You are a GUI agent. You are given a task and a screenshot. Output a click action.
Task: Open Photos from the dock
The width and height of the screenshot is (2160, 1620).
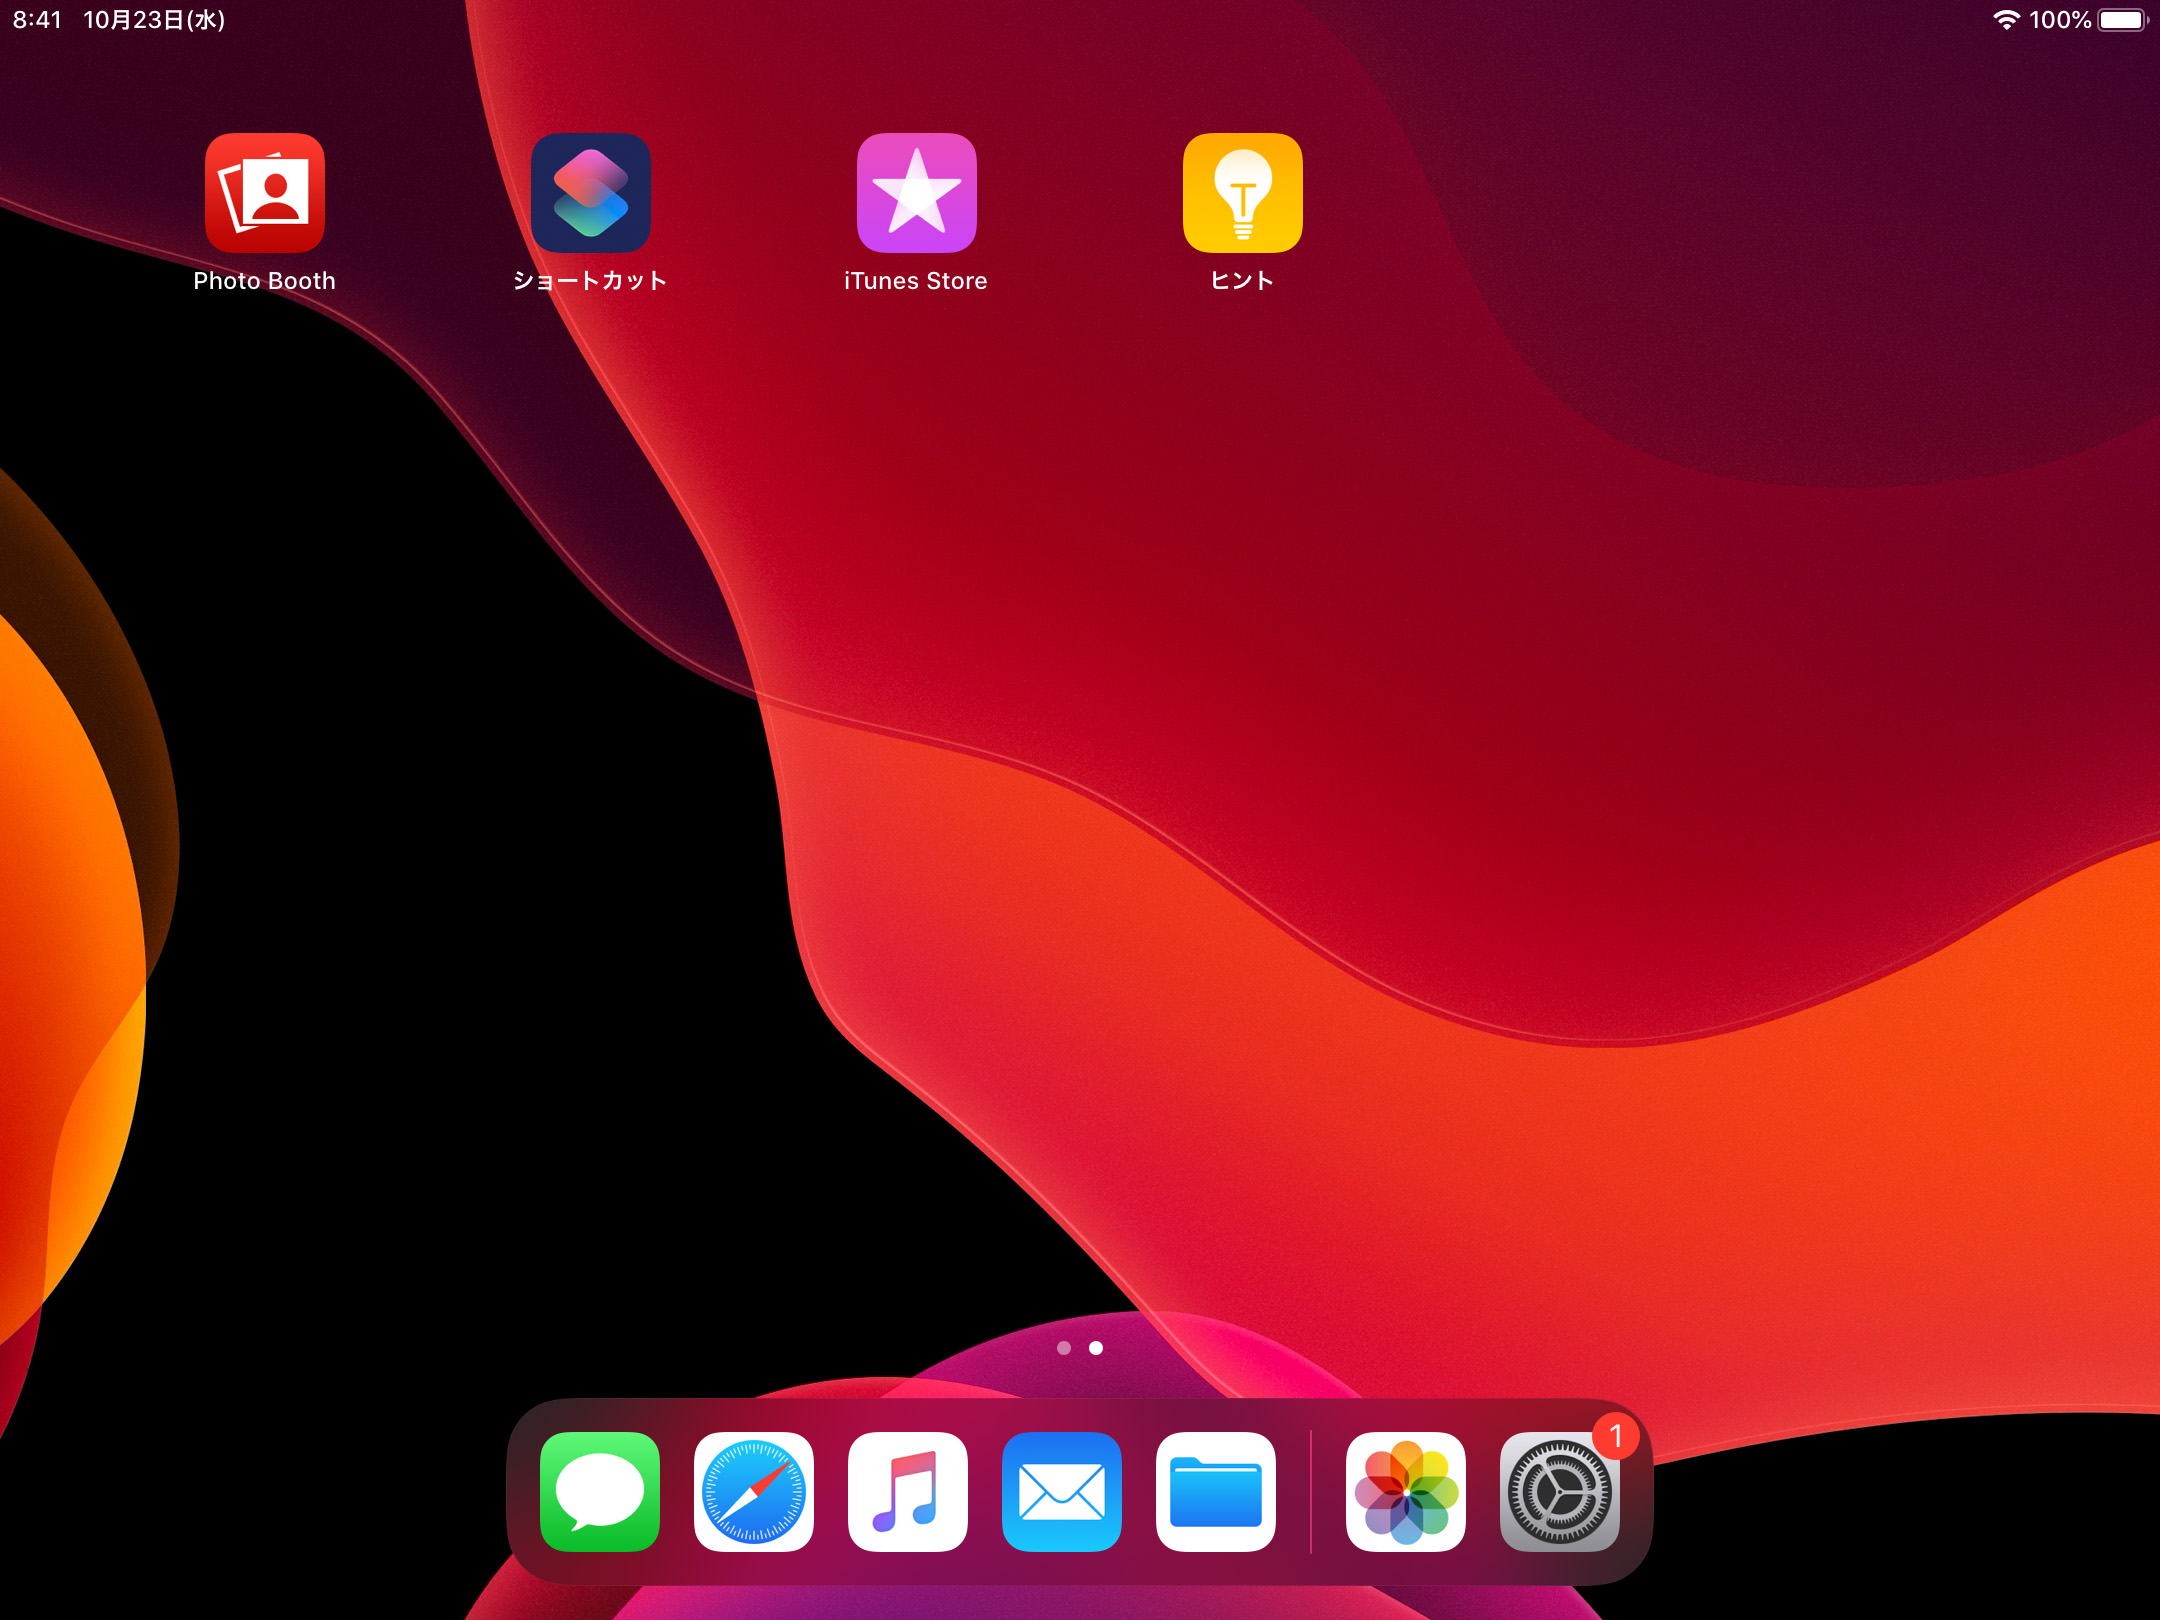[x=1405, y=1491]
